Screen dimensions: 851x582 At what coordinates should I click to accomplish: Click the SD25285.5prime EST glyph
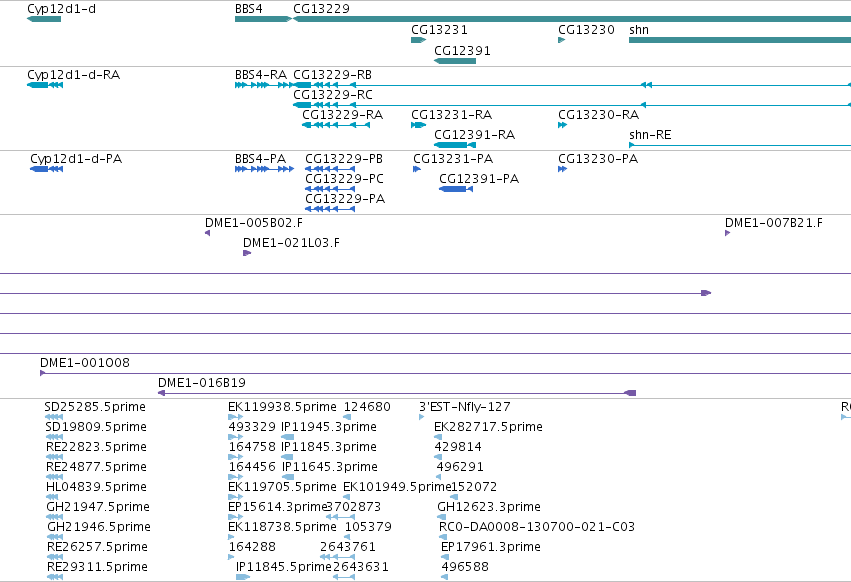(54, 417)
